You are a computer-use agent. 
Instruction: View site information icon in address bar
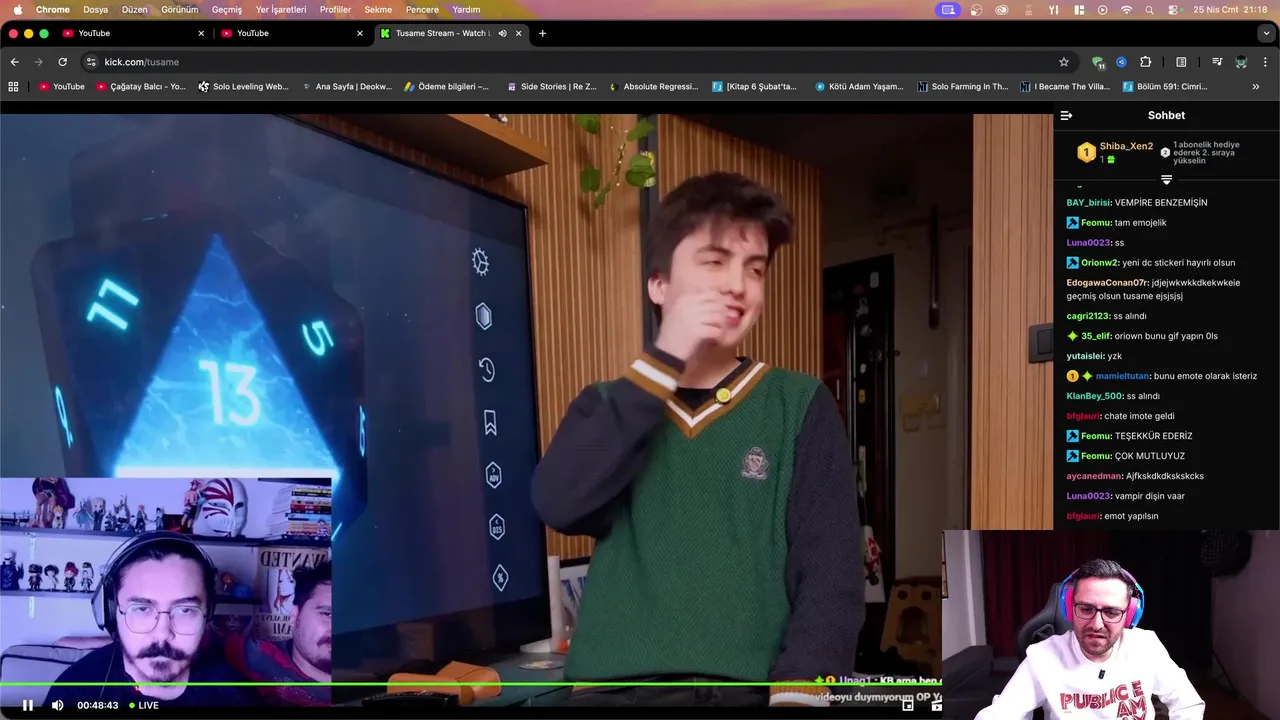tap(91, 62)
